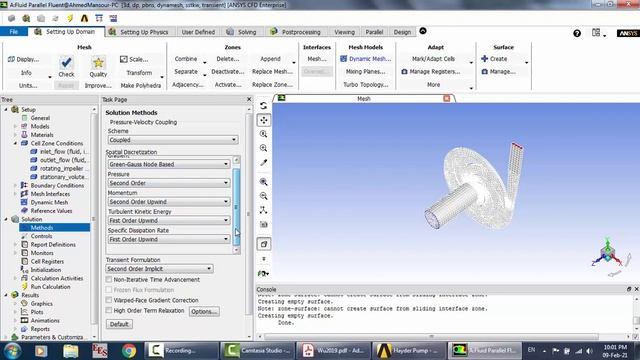The image size is (640, 360).
Task: Click Make Polyhedra button
Action: click(x=141, y=85)
